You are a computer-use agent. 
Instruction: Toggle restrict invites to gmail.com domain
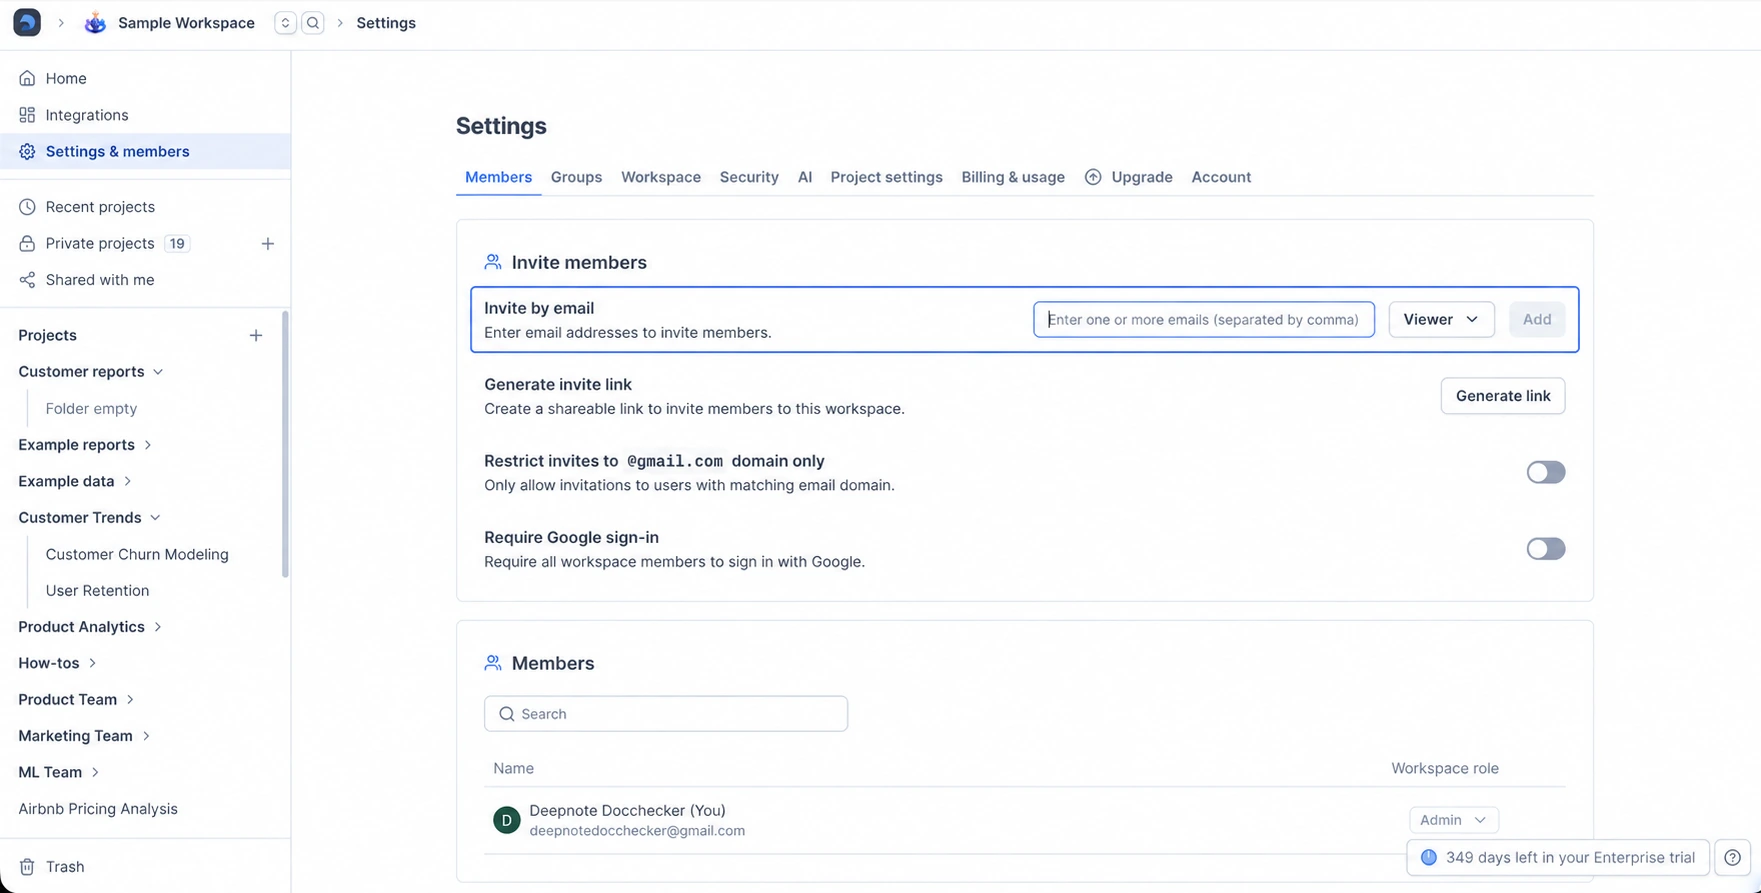click(x=1545, y=472)
